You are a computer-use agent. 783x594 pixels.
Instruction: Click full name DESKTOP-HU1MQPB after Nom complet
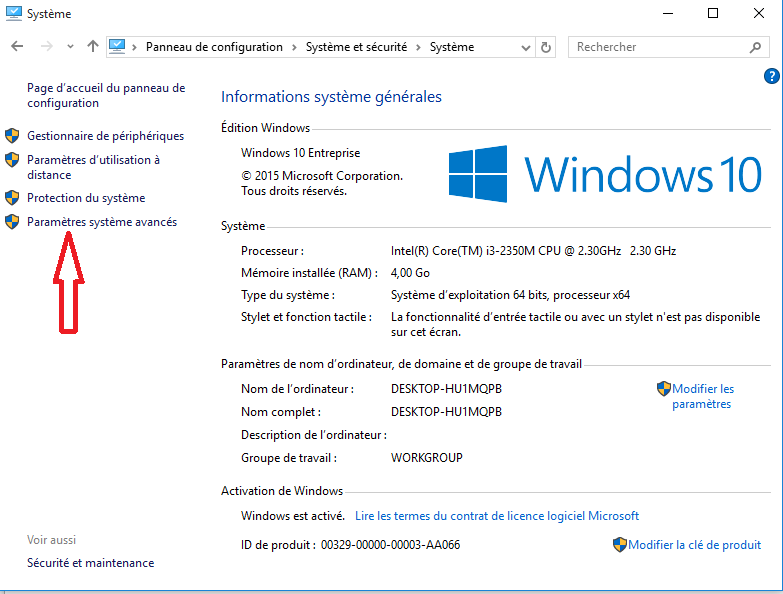(x=446, y=412)
